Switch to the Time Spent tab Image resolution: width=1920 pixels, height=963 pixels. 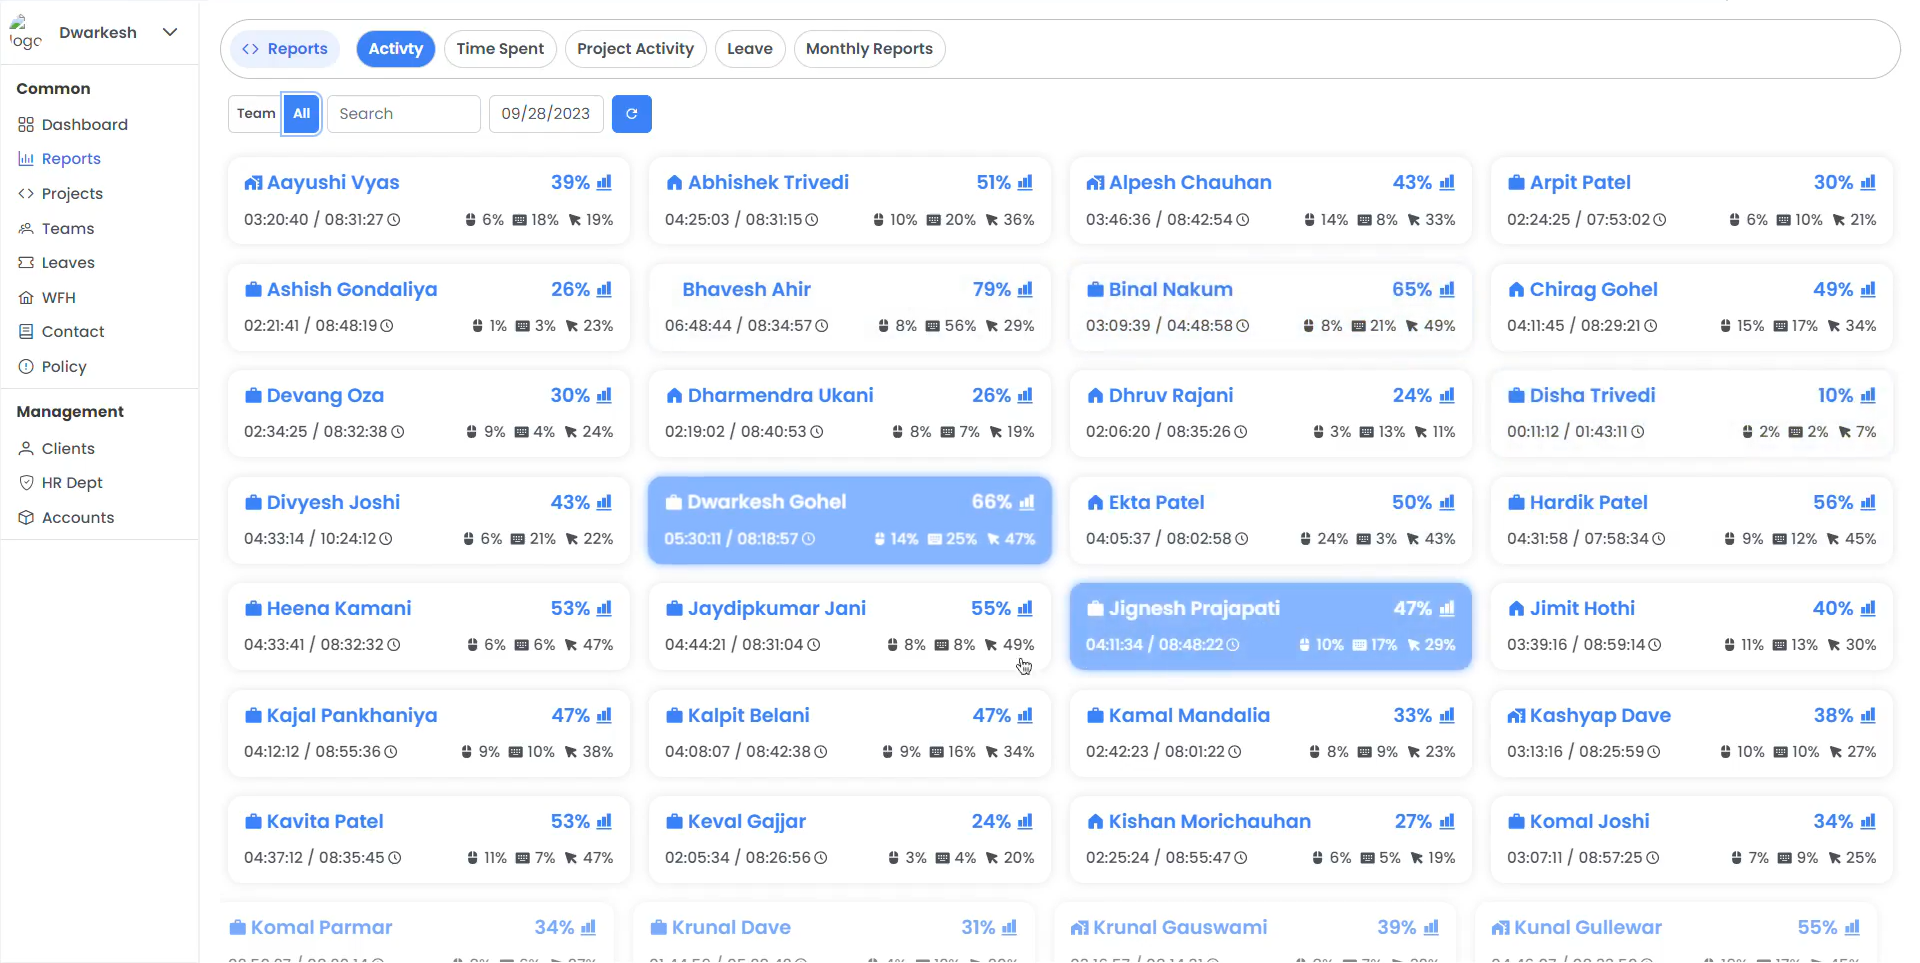coord(500,49)
